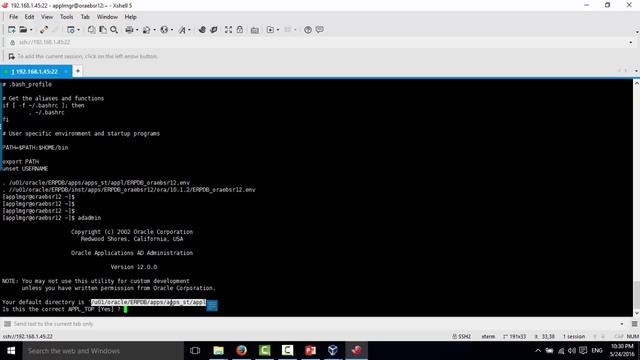This screenshot has width=640, height=360.
Task: Expand the Font dropdown arrow
Action: coord(189,30)
